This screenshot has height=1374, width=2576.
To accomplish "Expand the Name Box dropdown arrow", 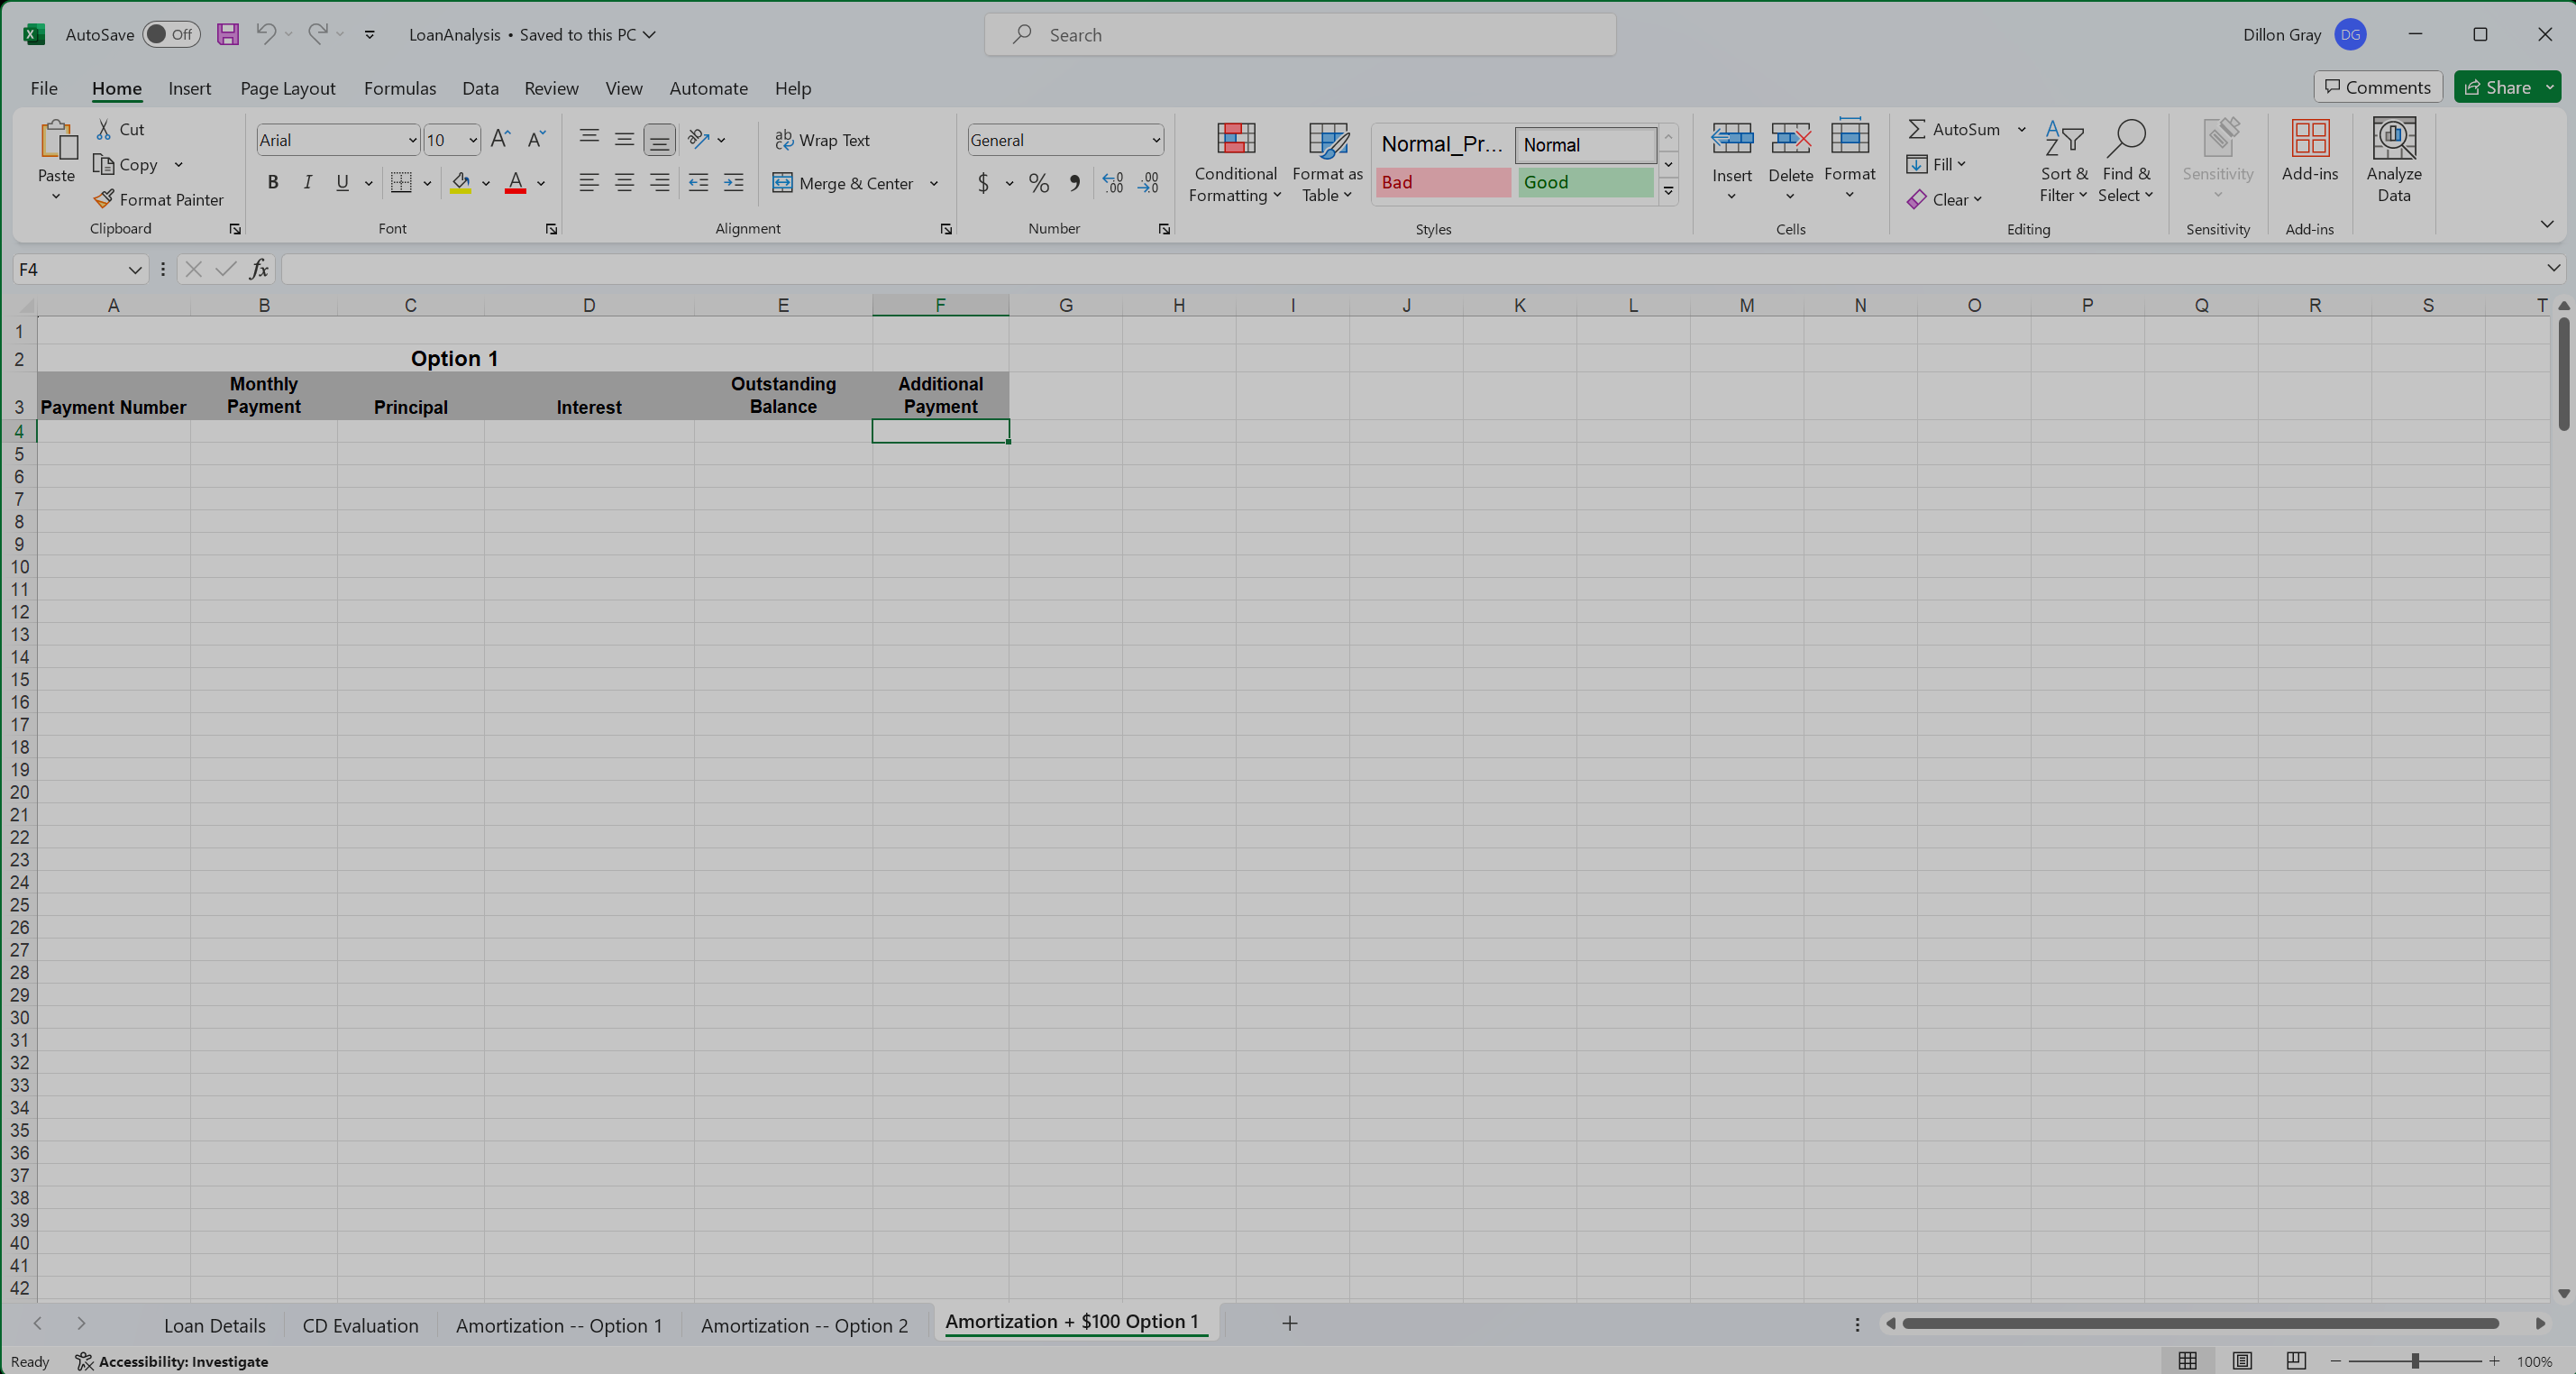I will click(135, 270).
